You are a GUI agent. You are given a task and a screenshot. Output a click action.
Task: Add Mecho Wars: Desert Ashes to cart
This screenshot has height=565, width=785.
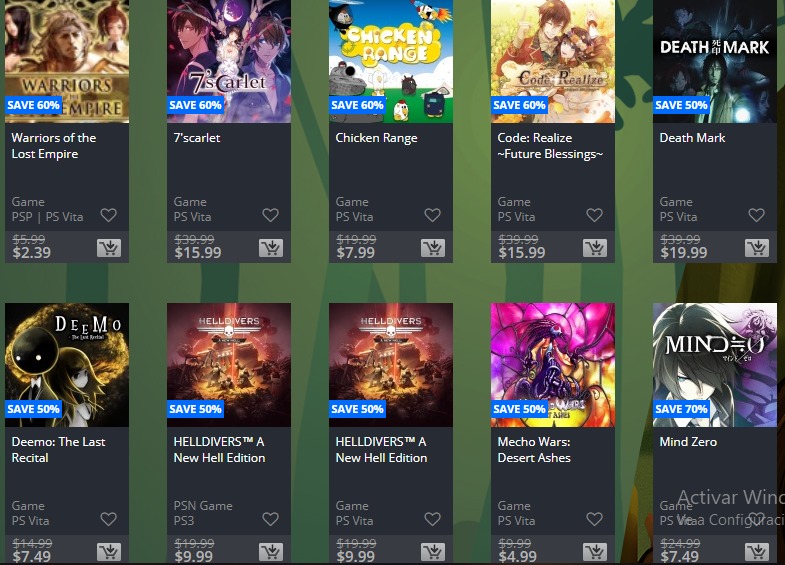click(x=595, y=552)
